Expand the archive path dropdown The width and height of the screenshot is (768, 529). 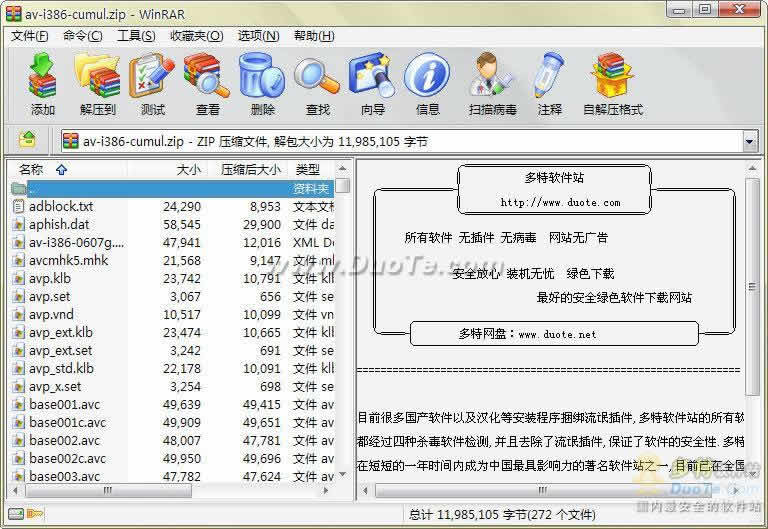point(749,142)
